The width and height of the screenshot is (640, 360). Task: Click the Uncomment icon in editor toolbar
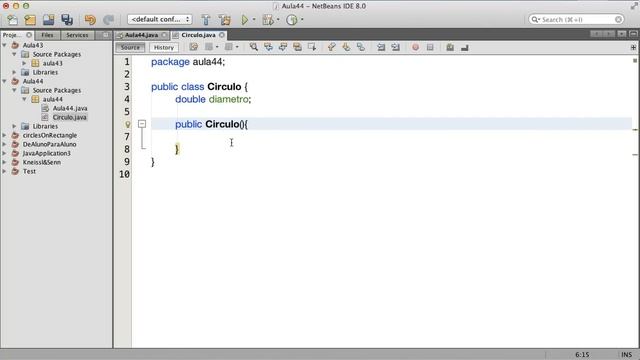(x=464, y=48)
